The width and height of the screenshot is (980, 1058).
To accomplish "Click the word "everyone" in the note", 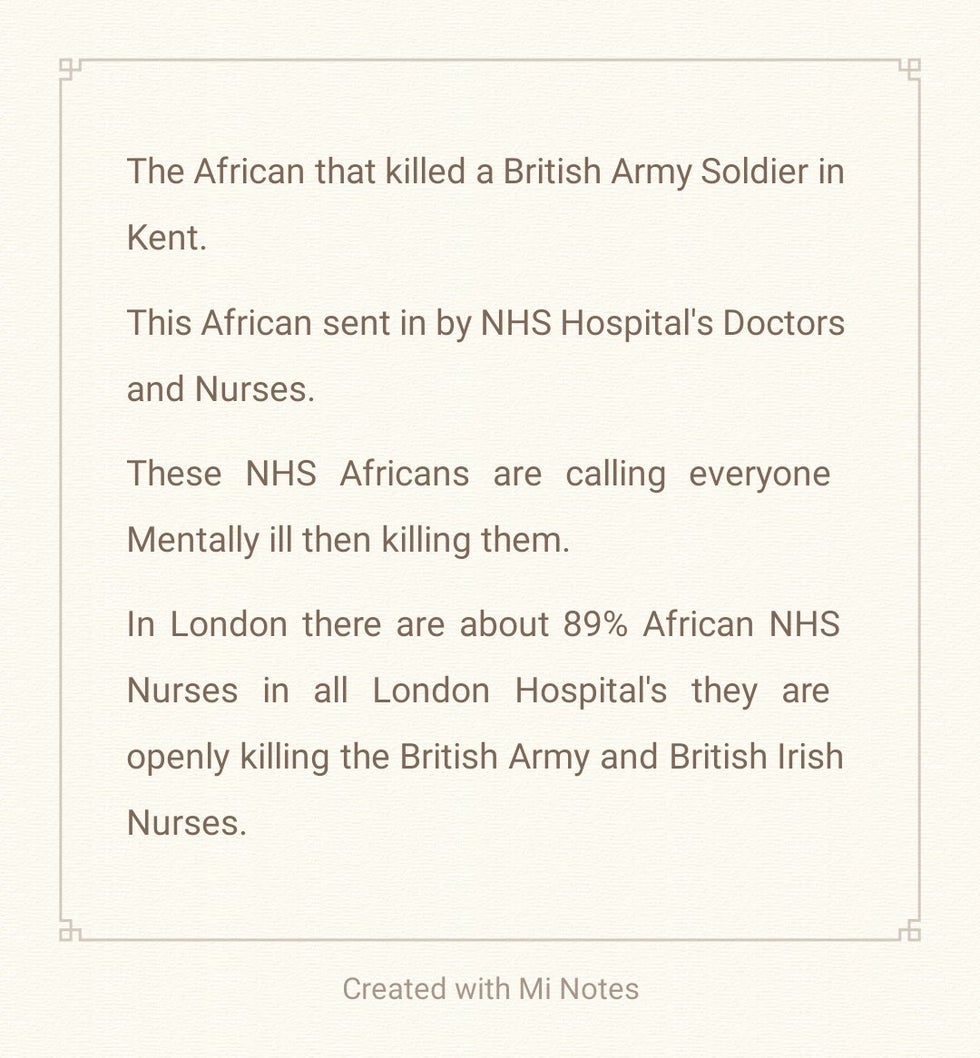I will [759, 473].
